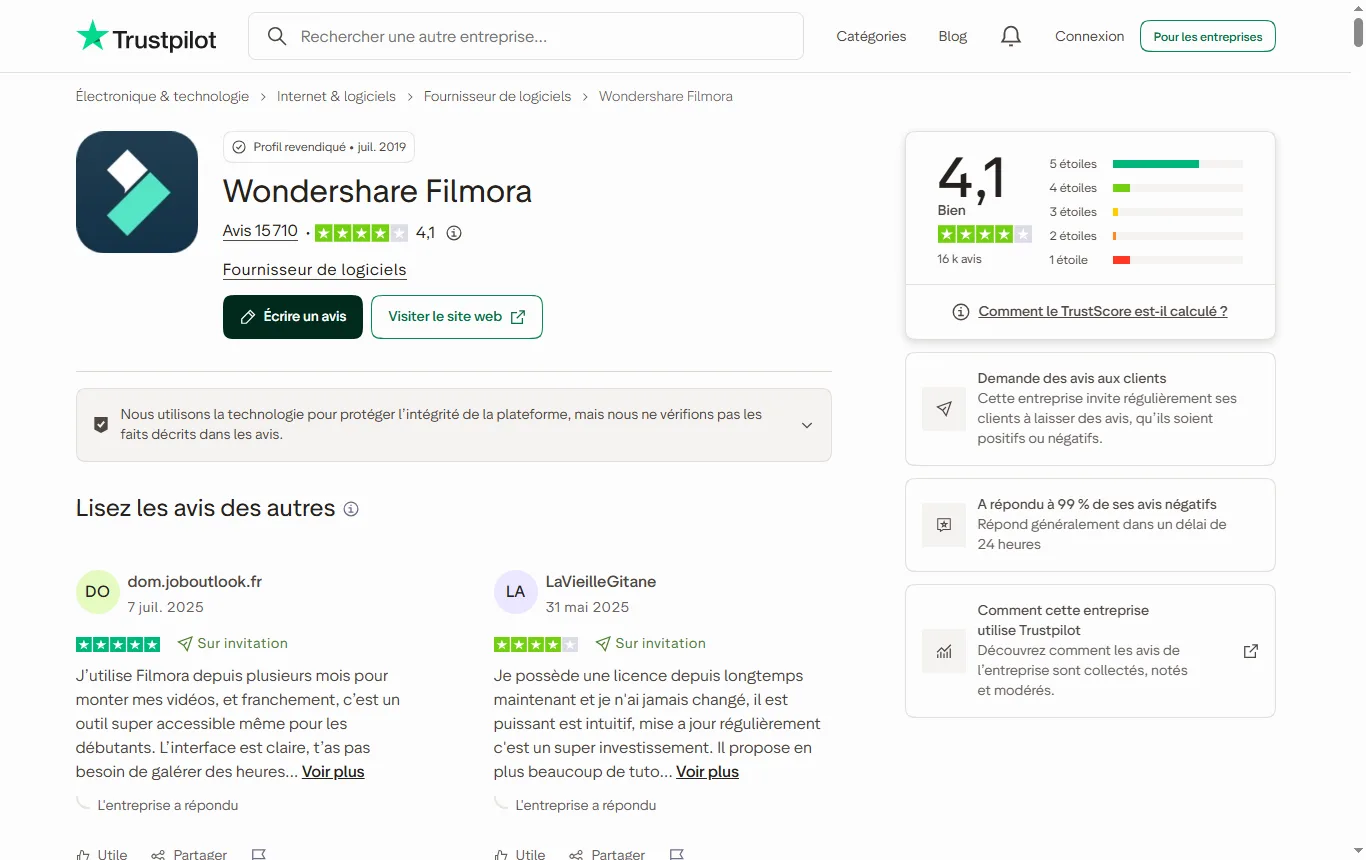This screenshot has width=1366, height=860.
Task: Click info icon beside 4,1 rating
Action: click(454, 233)
